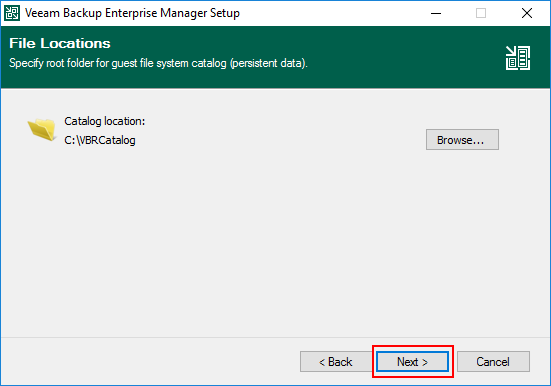This screenshot has width=551, height=386.
Task: Cancel the Enterprise Manager setup
Action: (493, 361)
